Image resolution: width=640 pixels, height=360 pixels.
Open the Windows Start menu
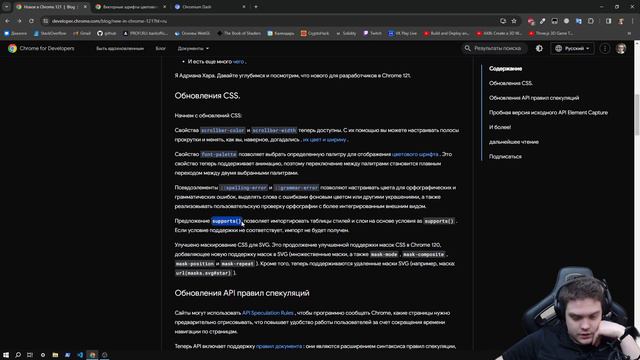(x=6, y=355)
